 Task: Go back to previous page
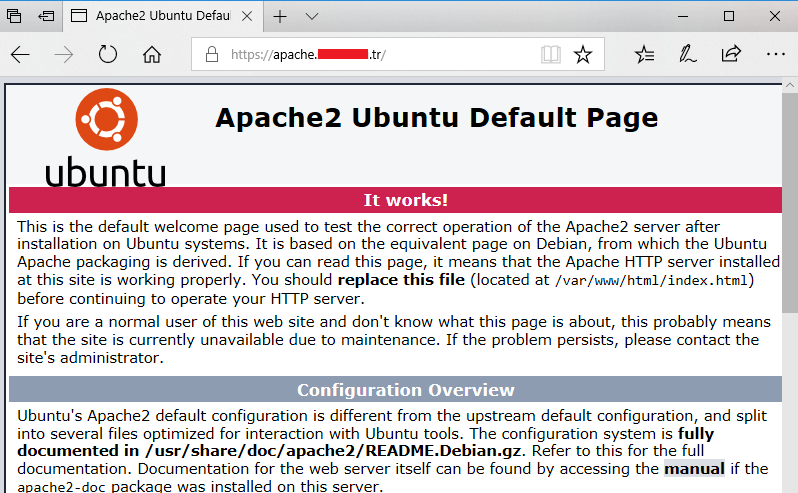click(20, 54)
